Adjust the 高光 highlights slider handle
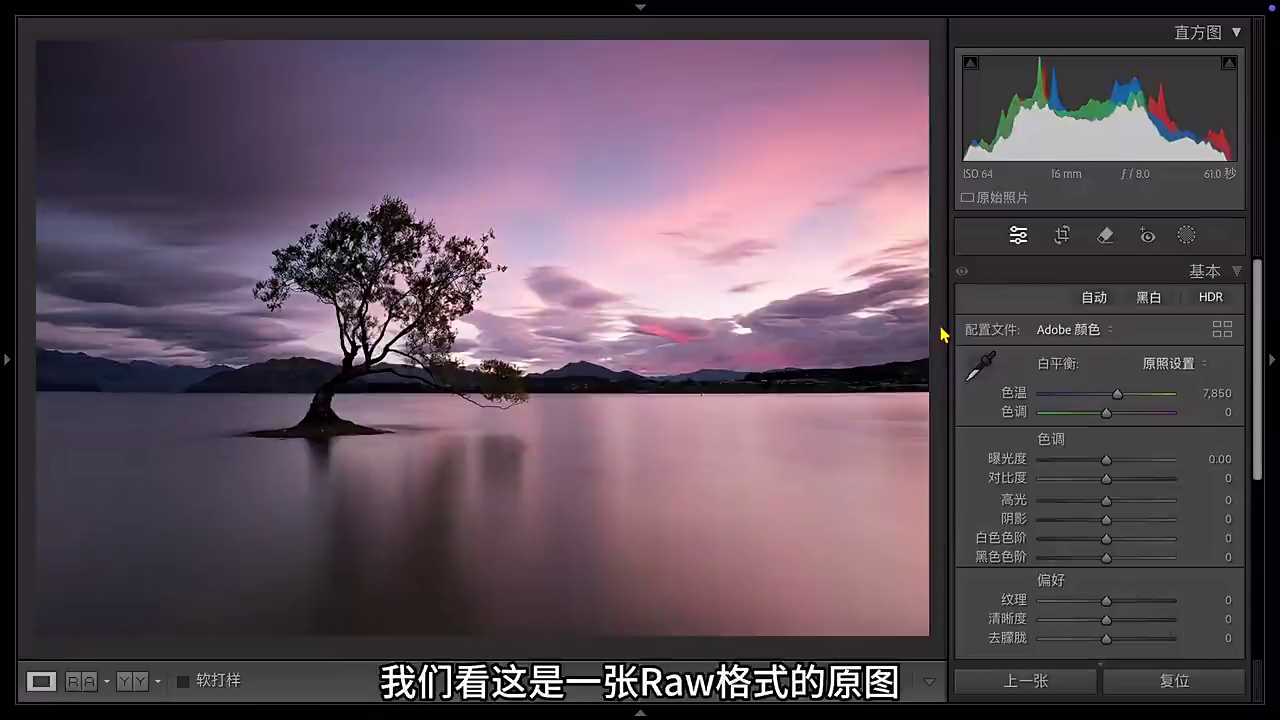 [x=1106, y=501]
